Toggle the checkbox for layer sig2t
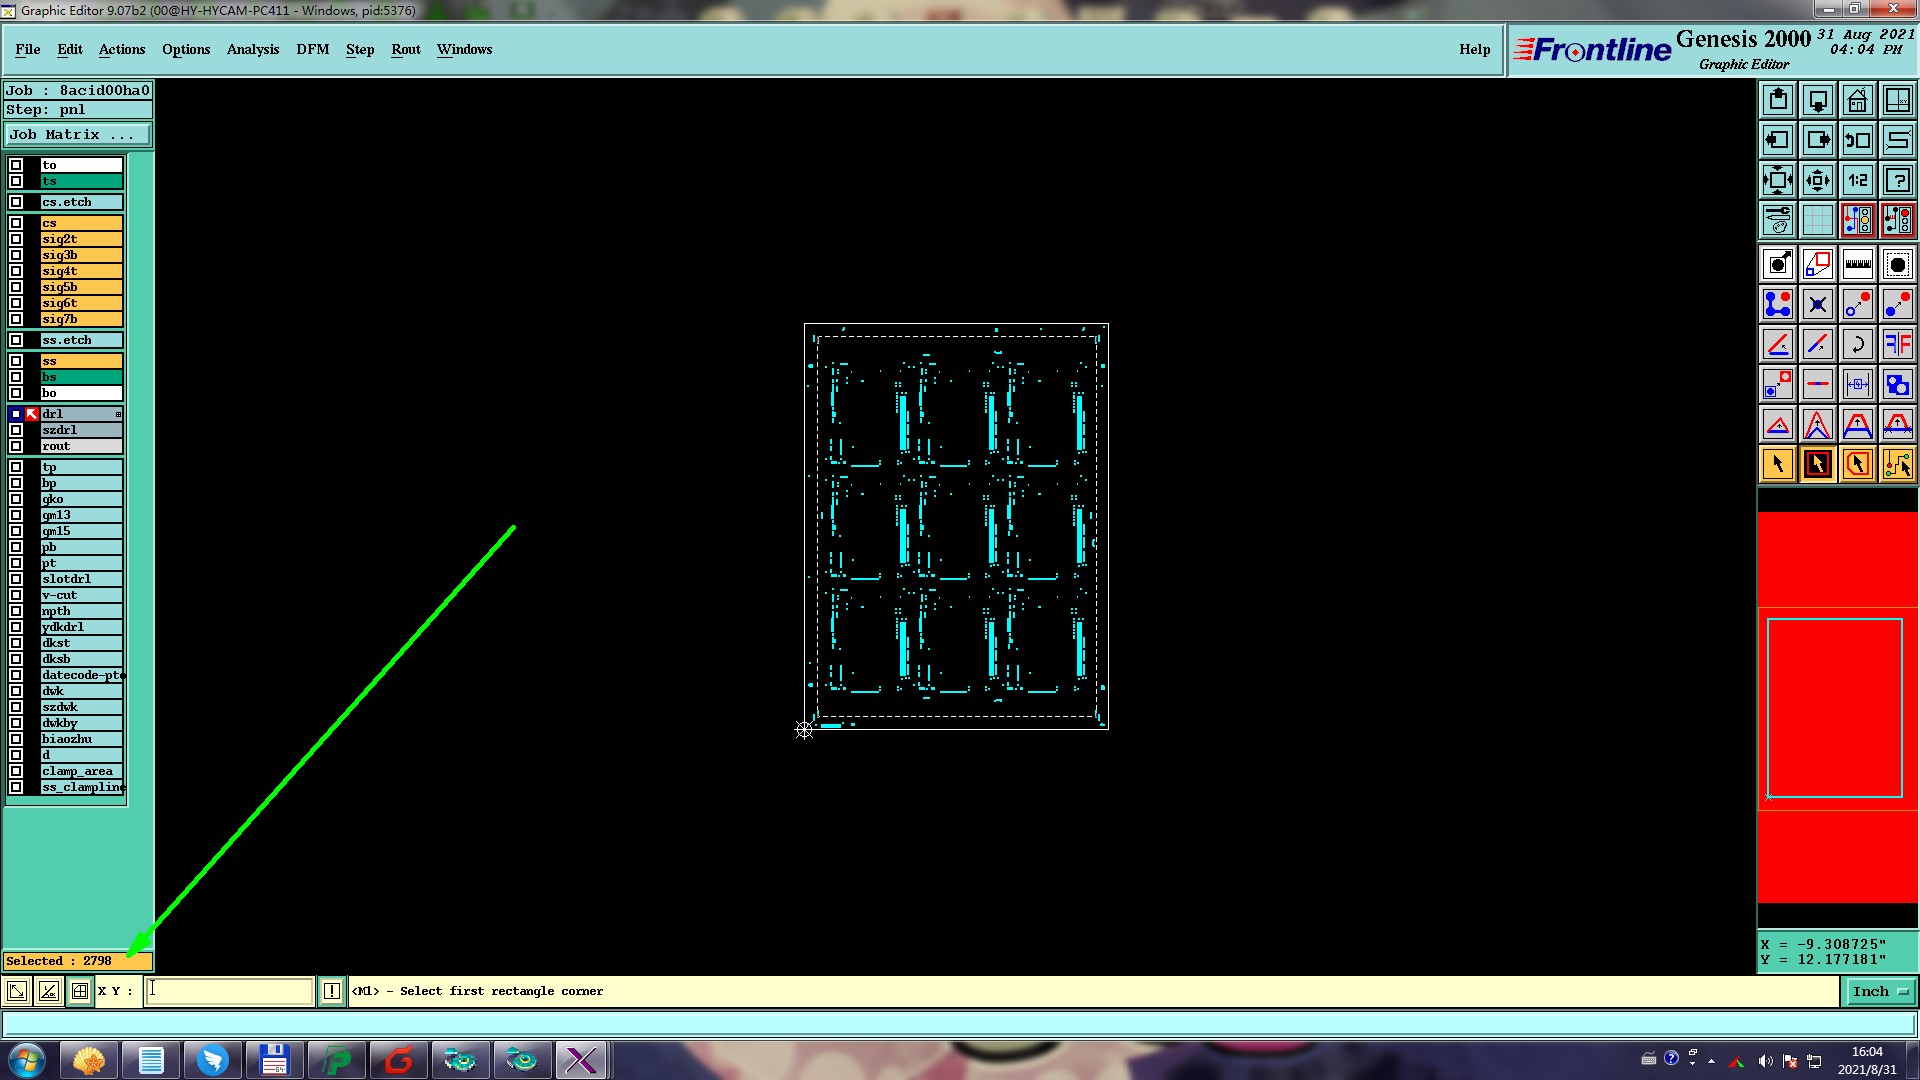The width and height of the screenshot is (1920, 1080). pyautogui.click(x=16, y=239)
